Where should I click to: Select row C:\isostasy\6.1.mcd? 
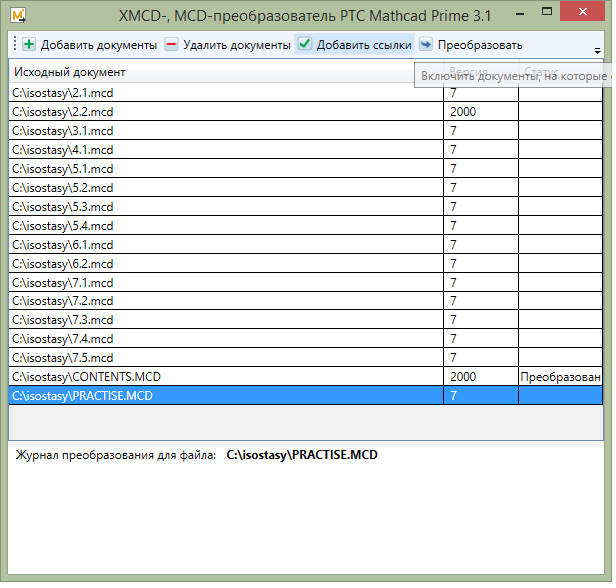tap(305, 244)
